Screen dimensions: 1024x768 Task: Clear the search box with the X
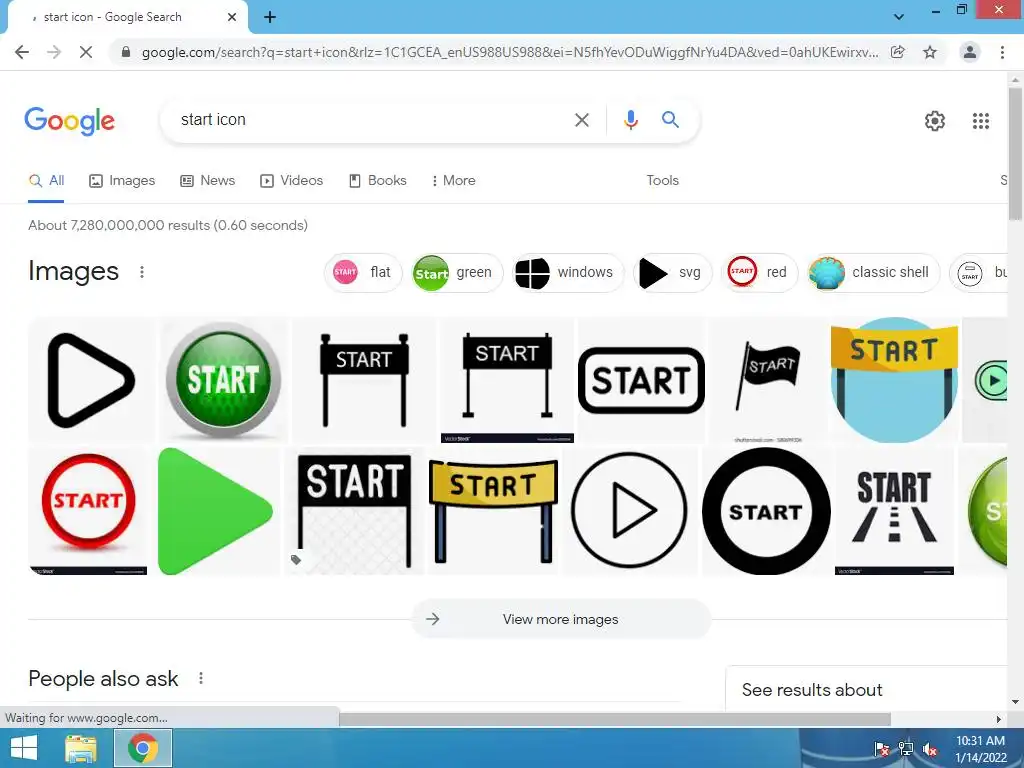581,120
